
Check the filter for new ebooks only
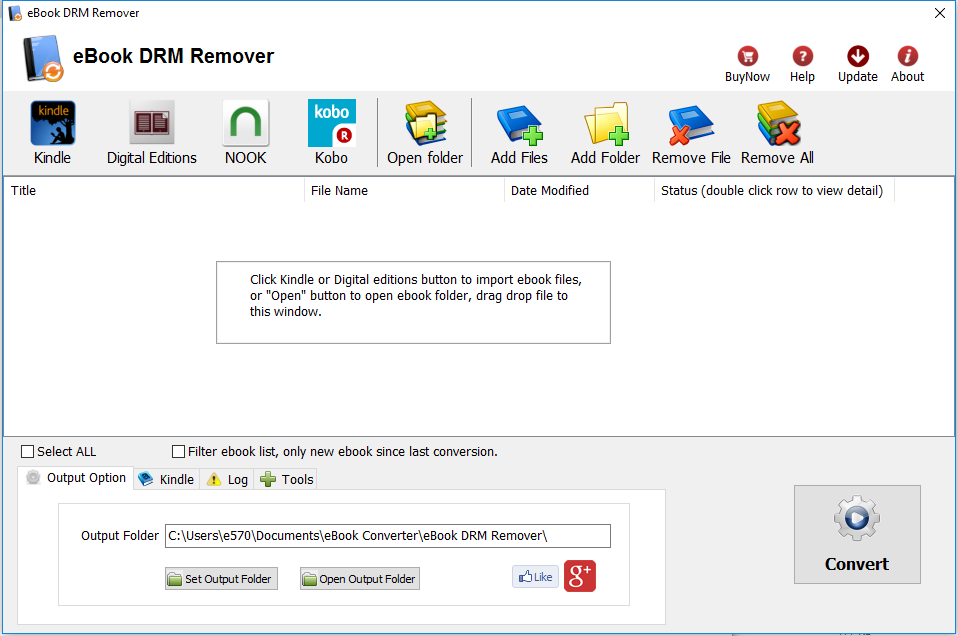178,451
